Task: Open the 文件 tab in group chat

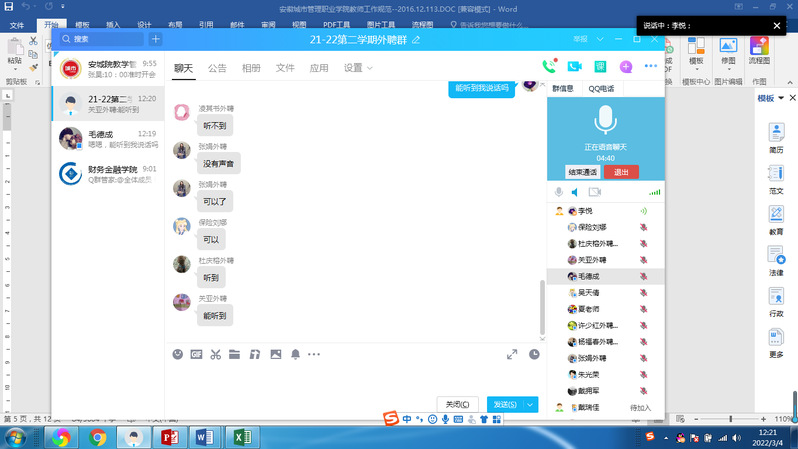Action: (285, 68)
